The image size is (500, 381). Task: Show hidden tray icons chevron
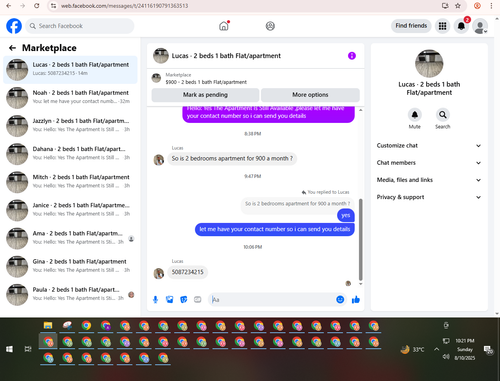pyautogui.click(x=436, y=349)
